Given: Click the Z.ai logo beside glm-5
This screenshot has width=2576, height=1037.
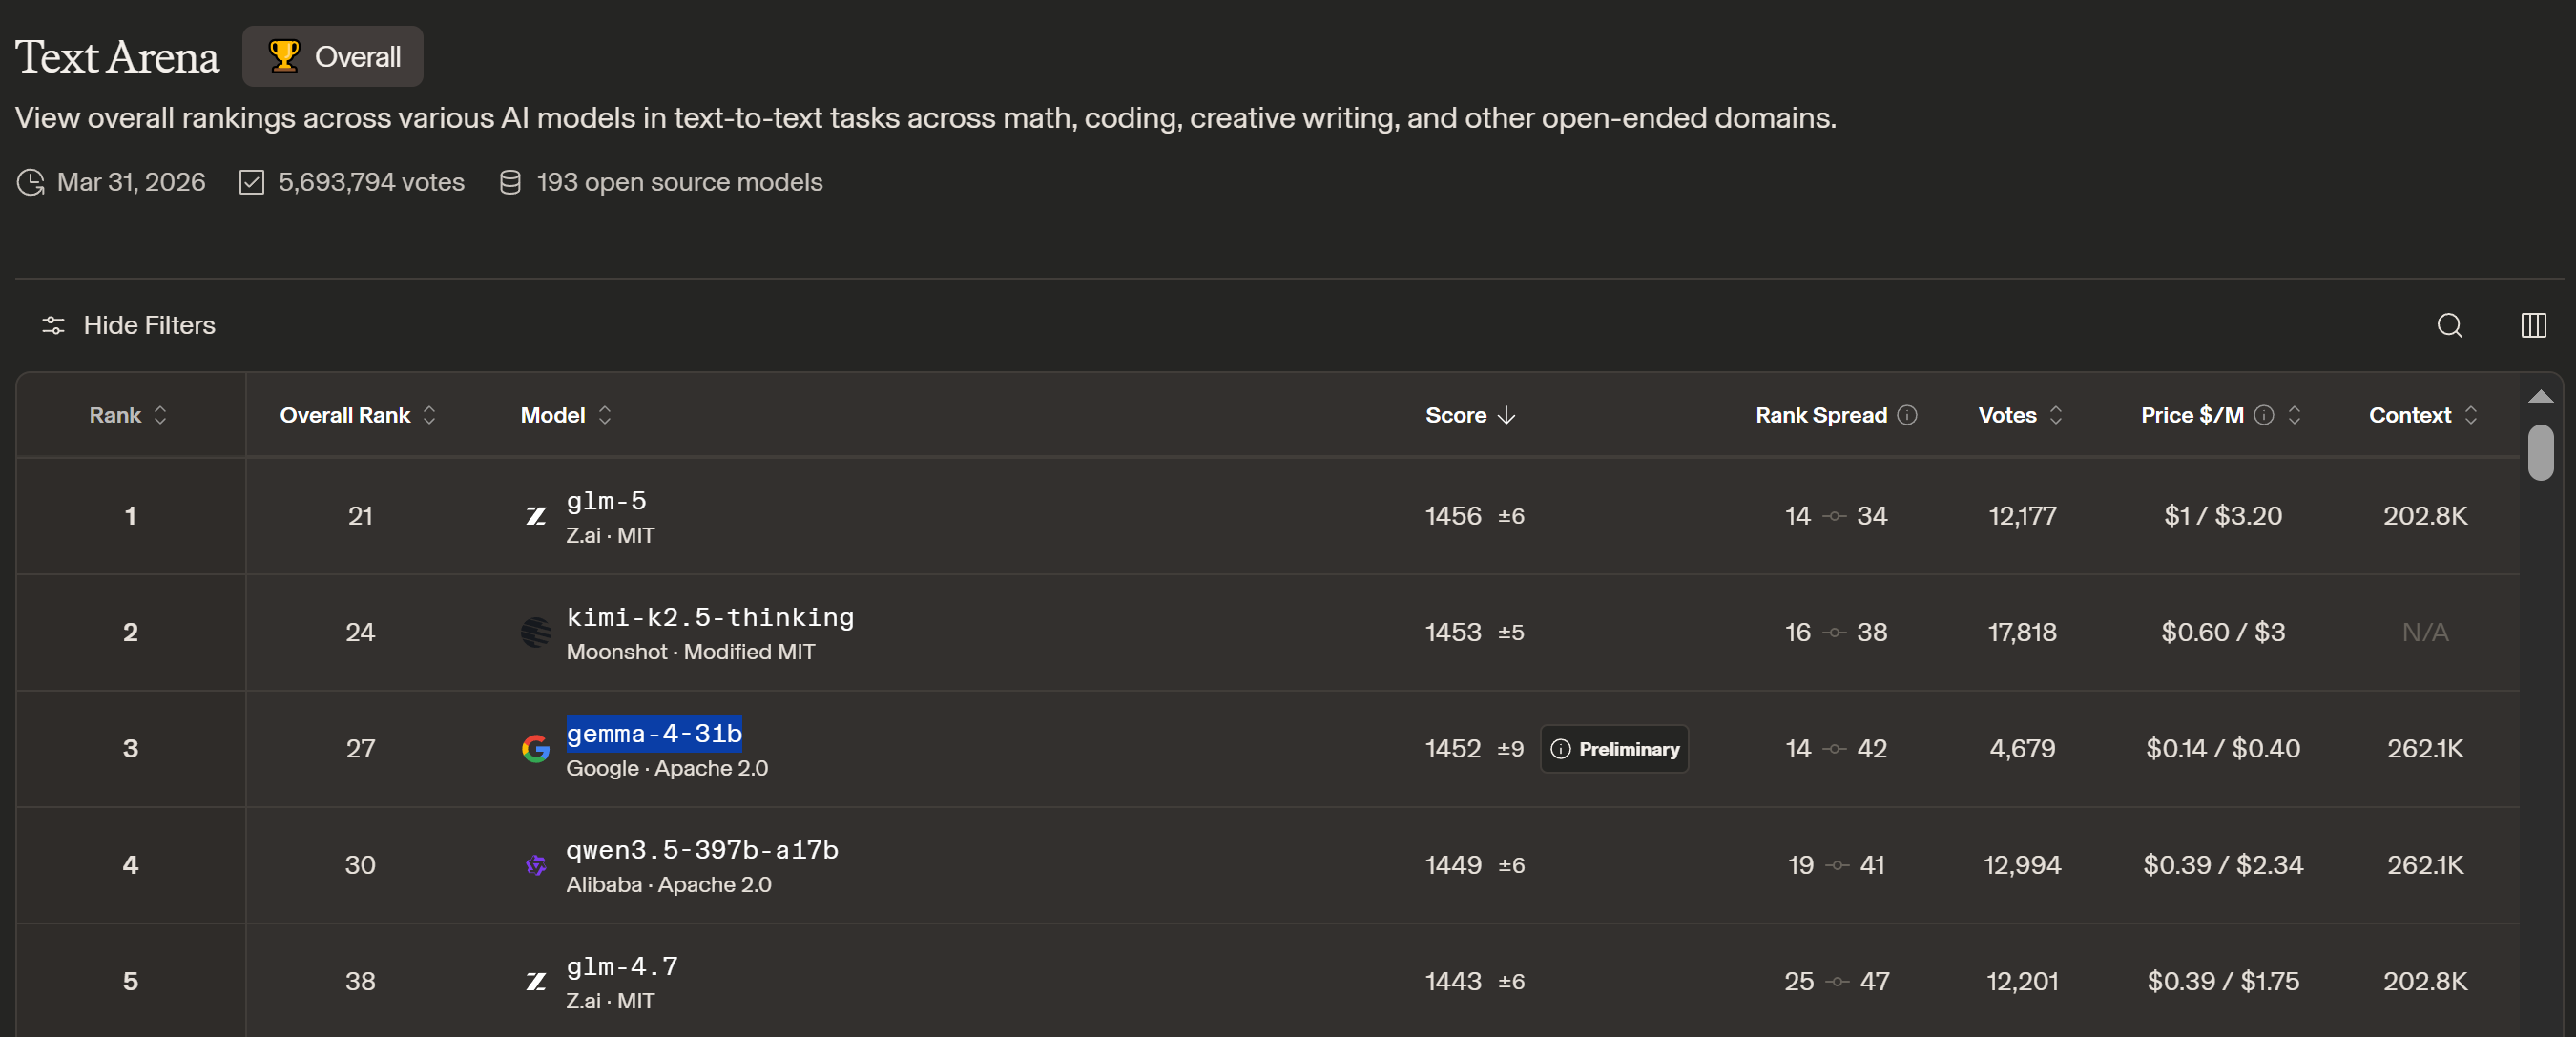Looking at the screenshot, I should tap(536, 516).
